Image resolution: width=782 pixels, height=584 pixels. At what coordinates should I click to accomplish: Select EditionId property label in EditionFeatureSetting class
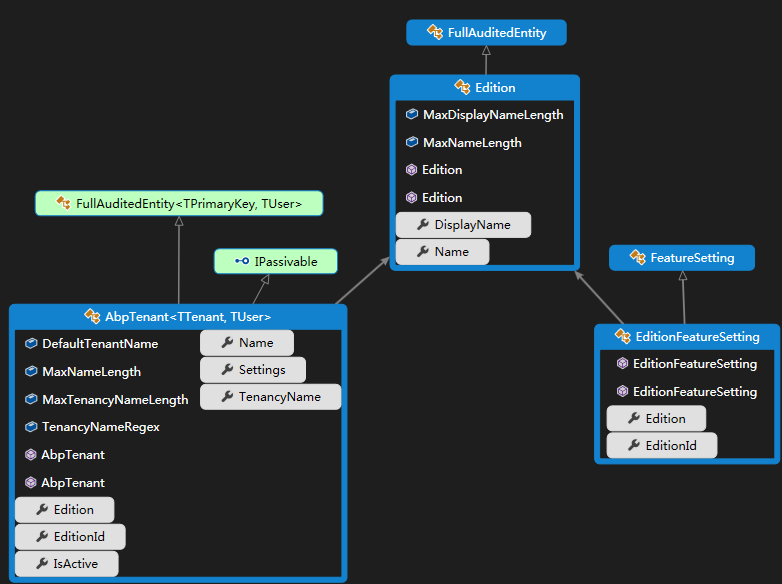pyautogui.click(x=671, y=446)
